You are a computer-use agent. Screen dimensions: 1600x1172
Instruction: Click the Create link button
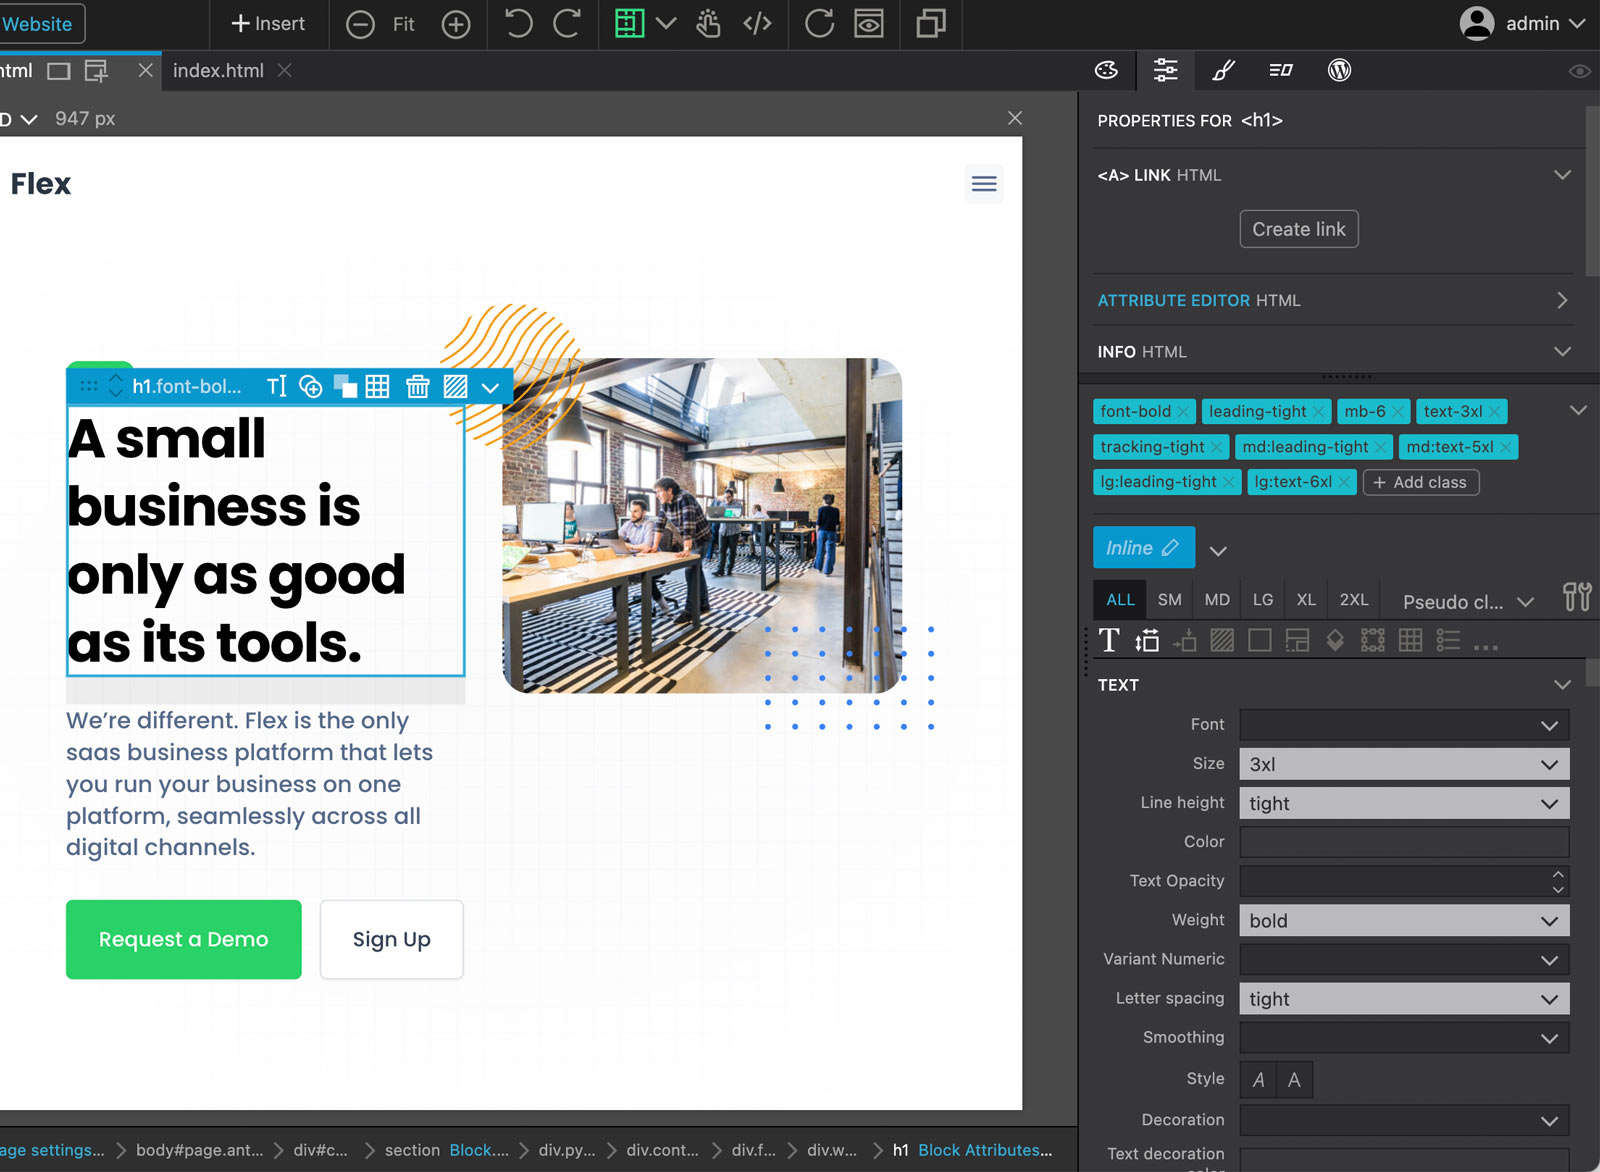[x=1299, y=229]
